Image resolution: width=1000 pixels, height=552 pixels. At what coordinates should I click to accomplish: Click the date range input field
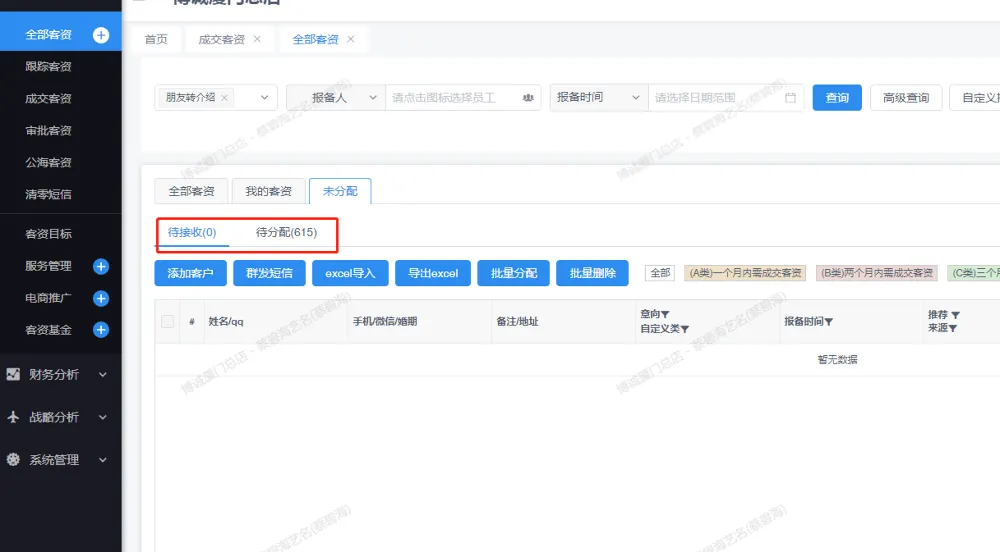715,98
